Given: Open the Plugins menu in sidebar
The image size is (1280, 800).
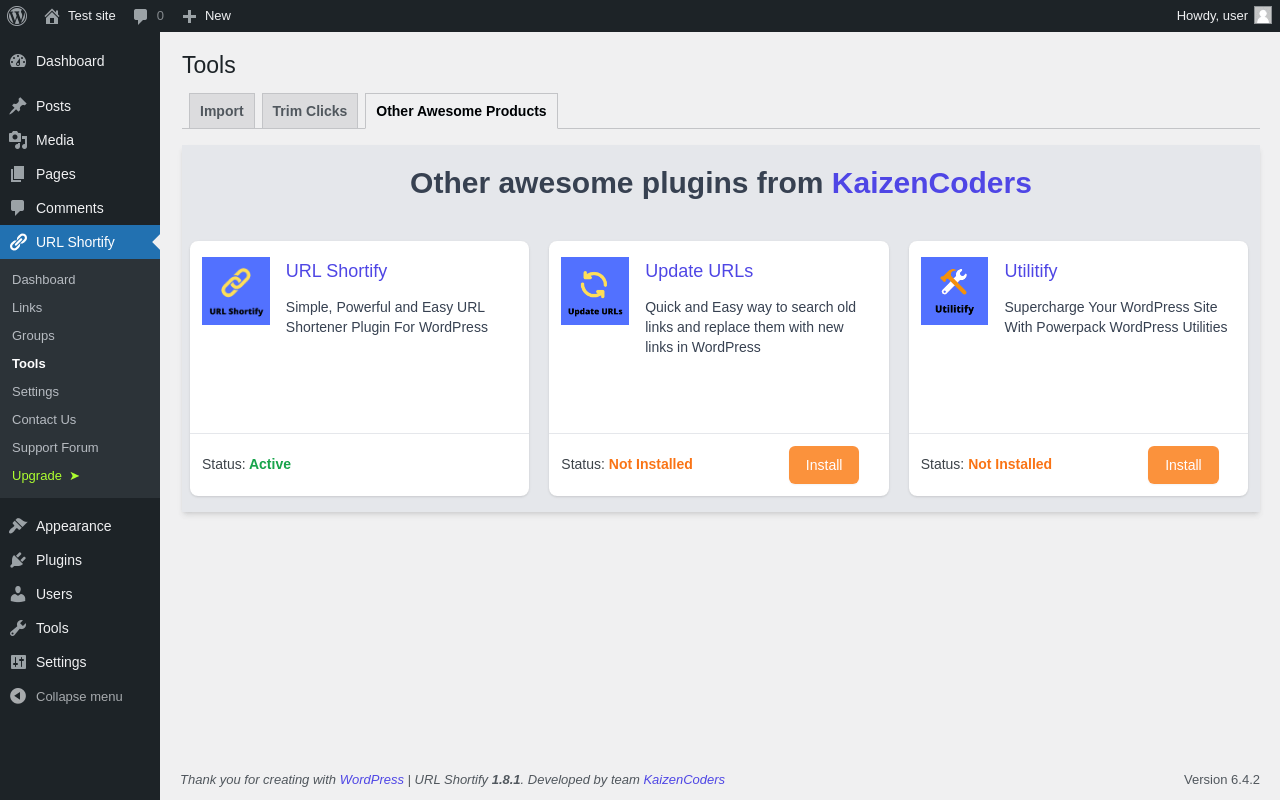Looking at the screenshot, I should [x=59, y=560].
